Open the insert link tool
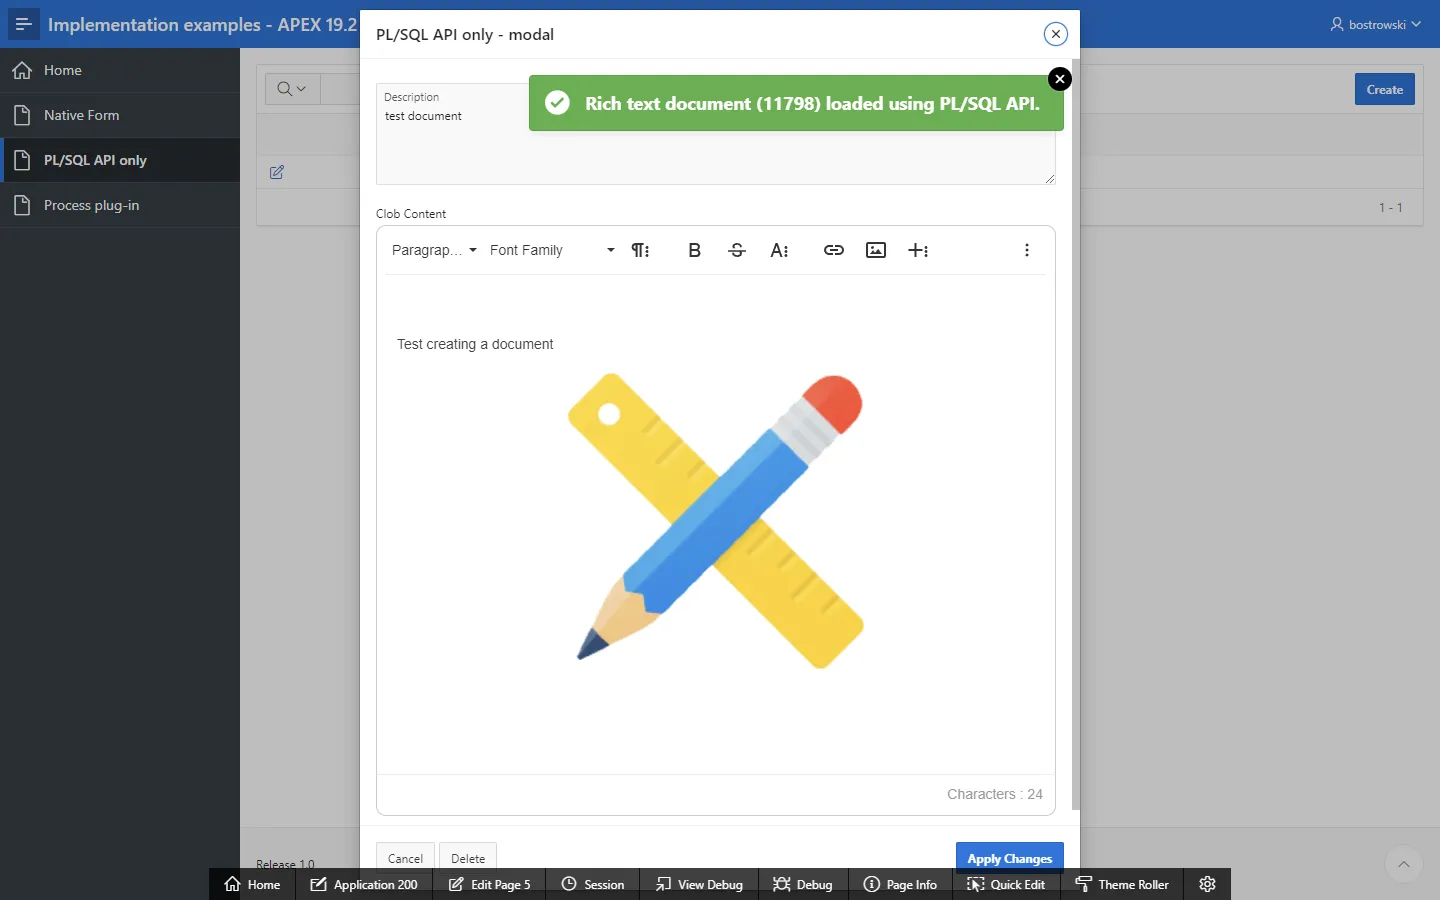The height and width of the screenshot is (900, 1440). coord(833,250)
